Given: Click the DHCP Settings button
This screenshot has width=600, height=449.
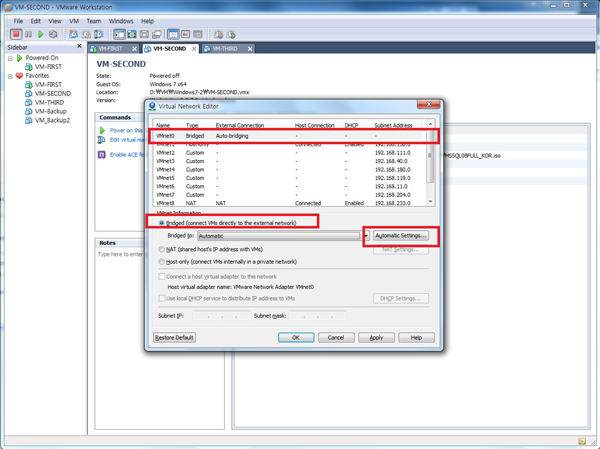Looking at the screenshot, I should [401, 298].
